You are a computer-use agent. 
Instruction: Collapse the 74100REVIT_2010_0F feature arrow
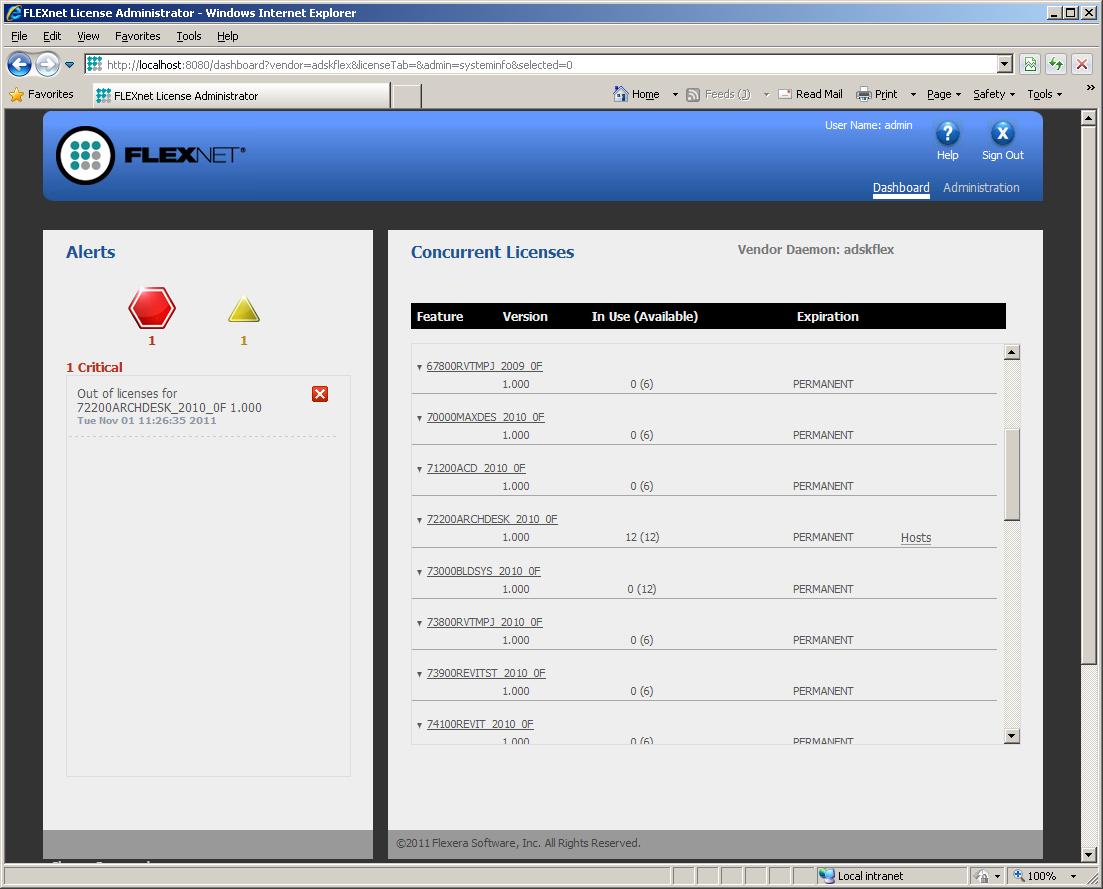coord(419,725)
